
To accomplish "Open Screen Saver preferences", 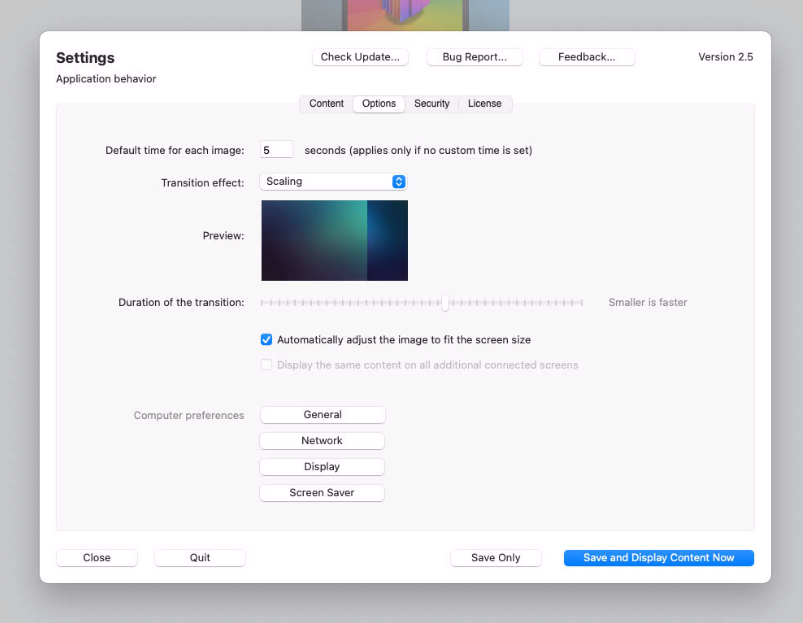I will [322, 492].
